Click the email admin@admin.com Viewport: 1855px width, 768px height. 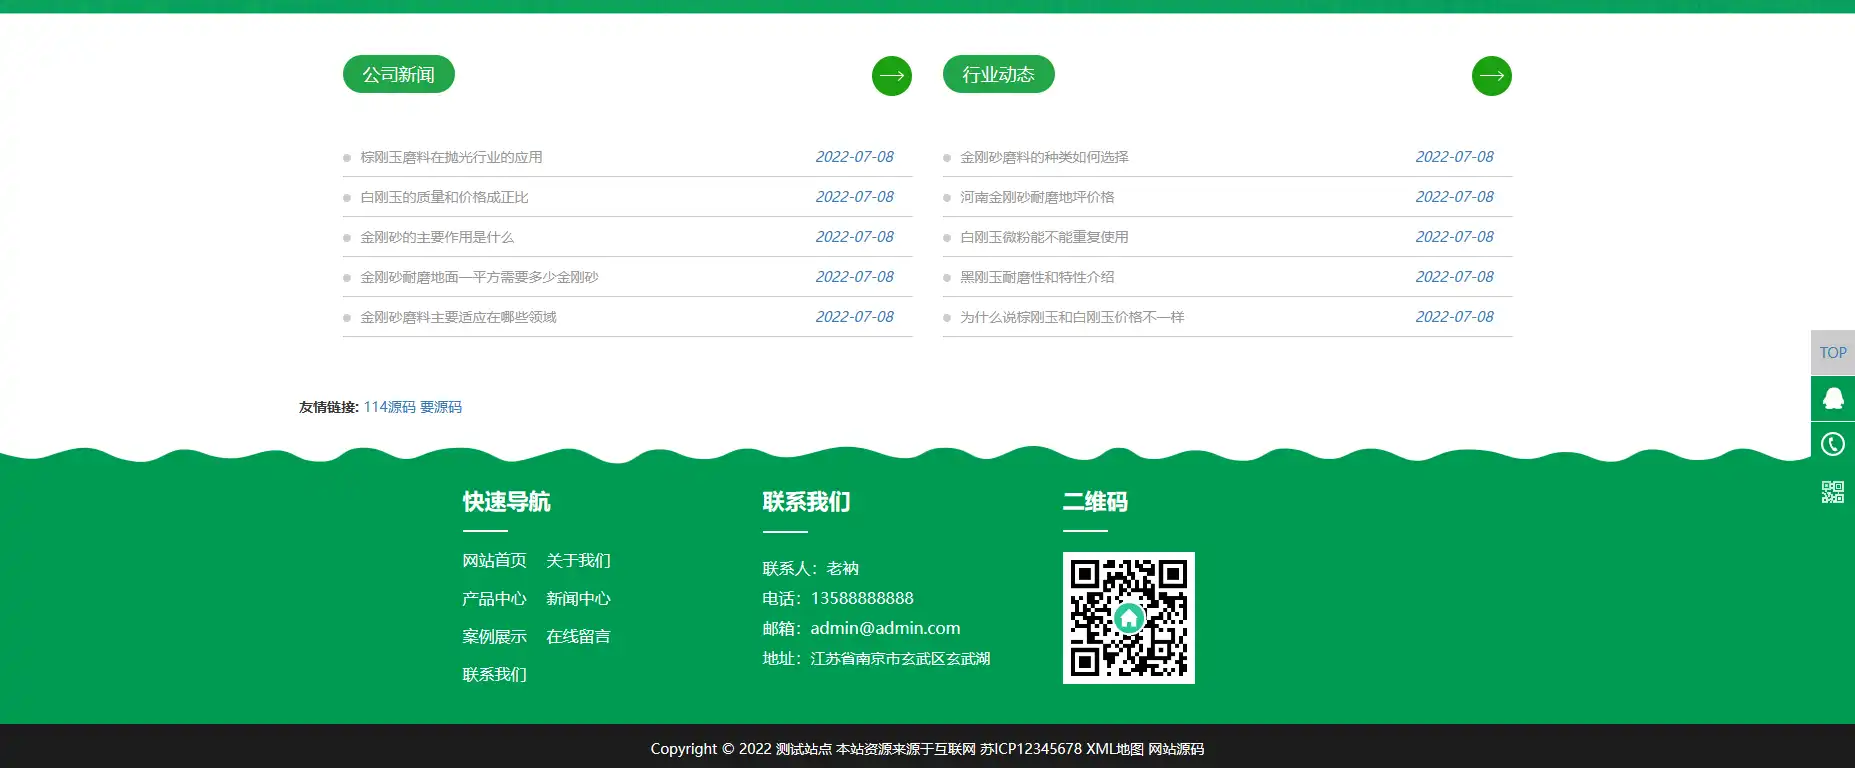pos(885,628)
